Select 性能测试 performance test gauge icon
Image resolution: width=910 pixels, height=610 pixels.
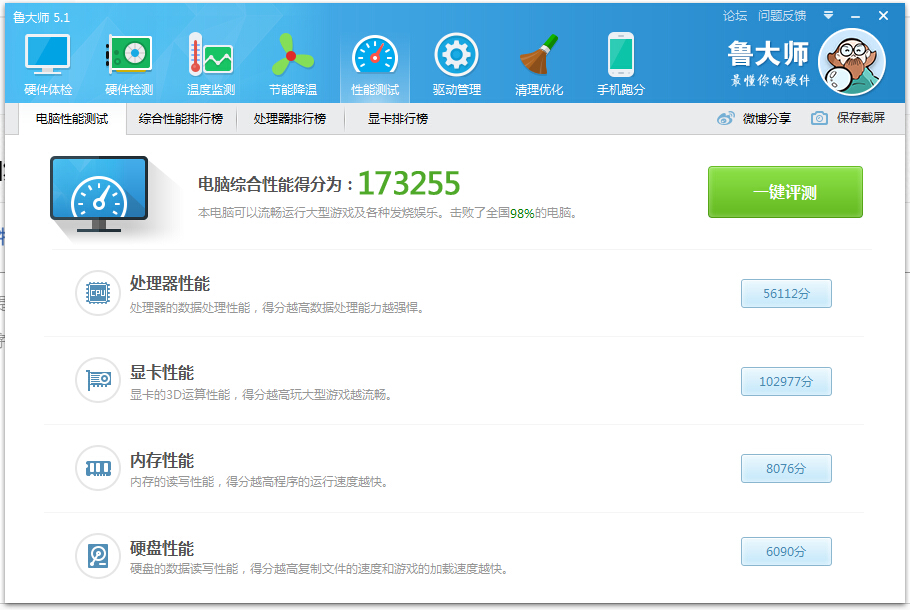tap(375, 56)
